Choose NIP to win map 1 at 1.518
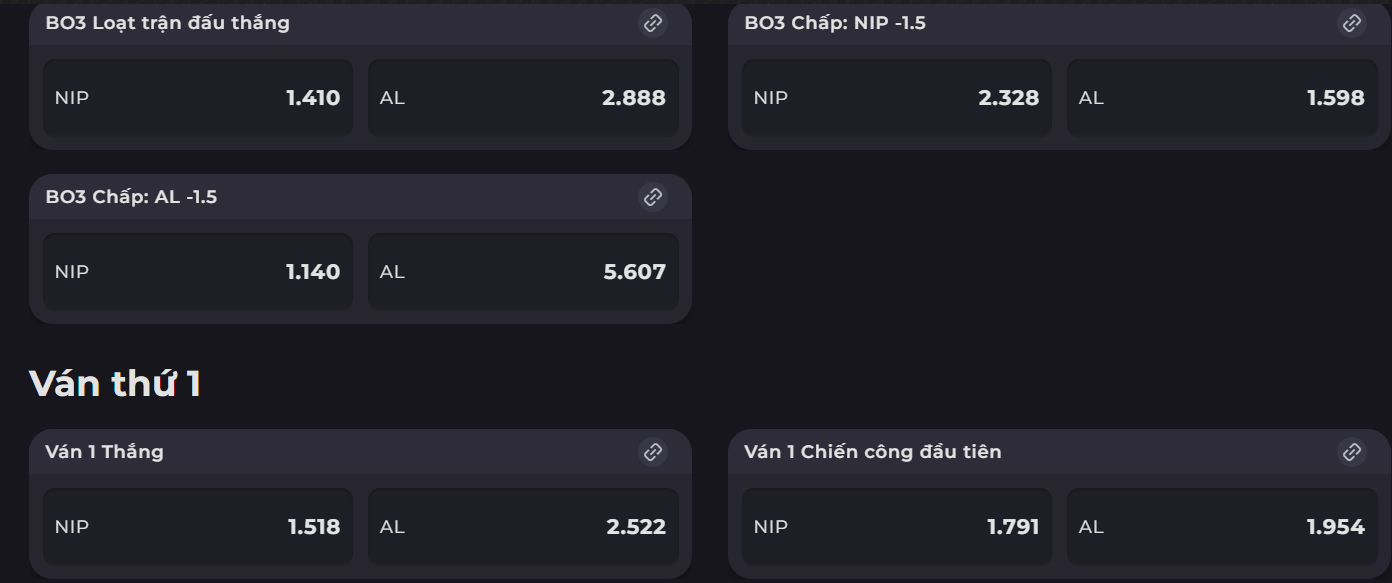 pos(198,527)
